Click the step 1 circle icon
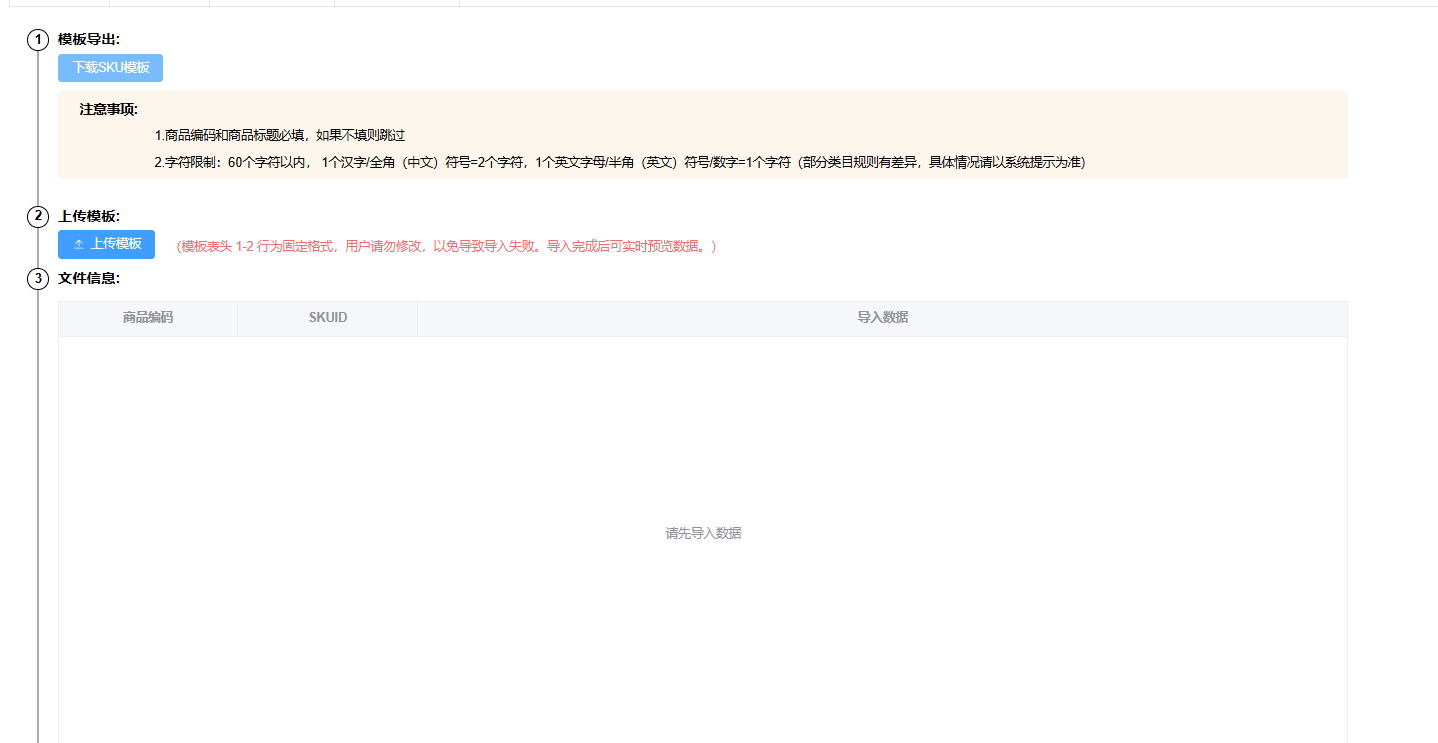The height and width of the screenshot is (743, 1438). click(x=38, y=40)
